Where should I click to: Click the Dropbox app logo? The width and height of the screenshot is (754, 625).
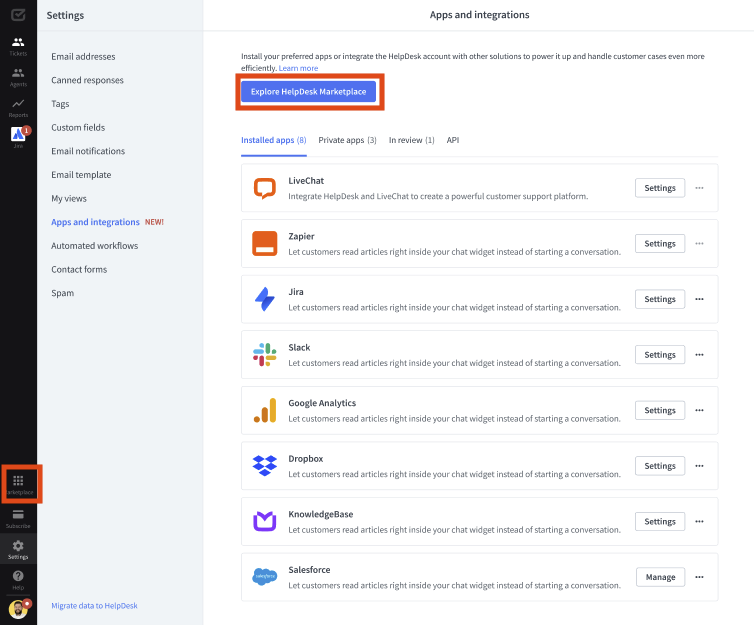tap(264, 465)
